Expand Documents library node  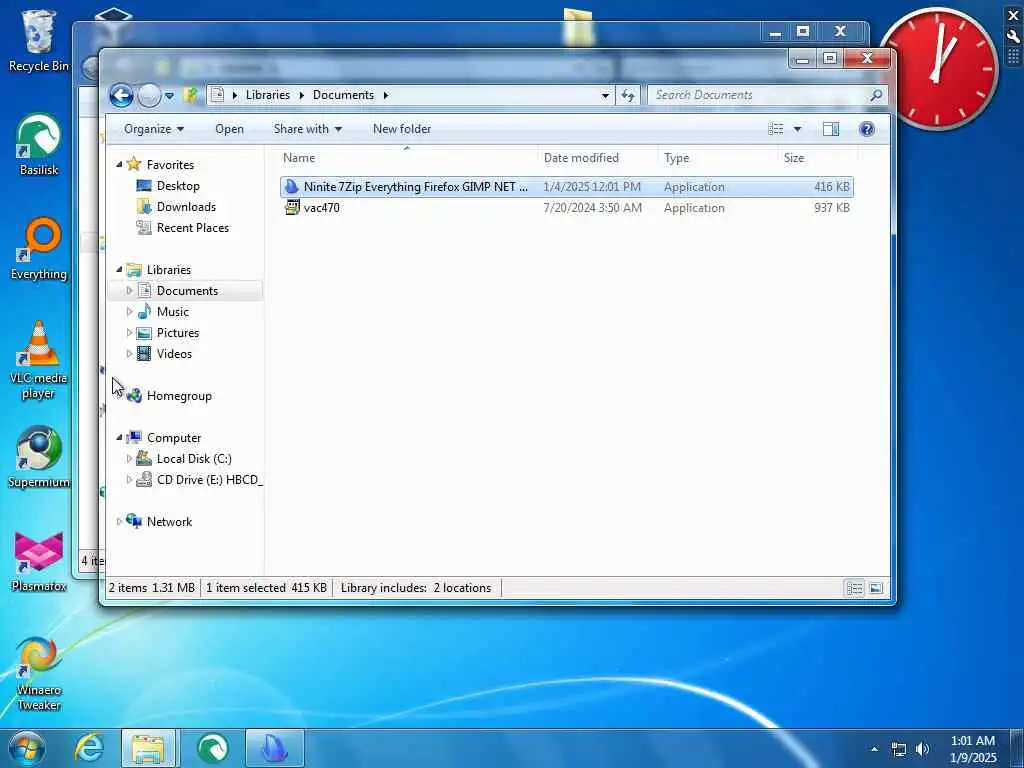[x=129, y=291]
